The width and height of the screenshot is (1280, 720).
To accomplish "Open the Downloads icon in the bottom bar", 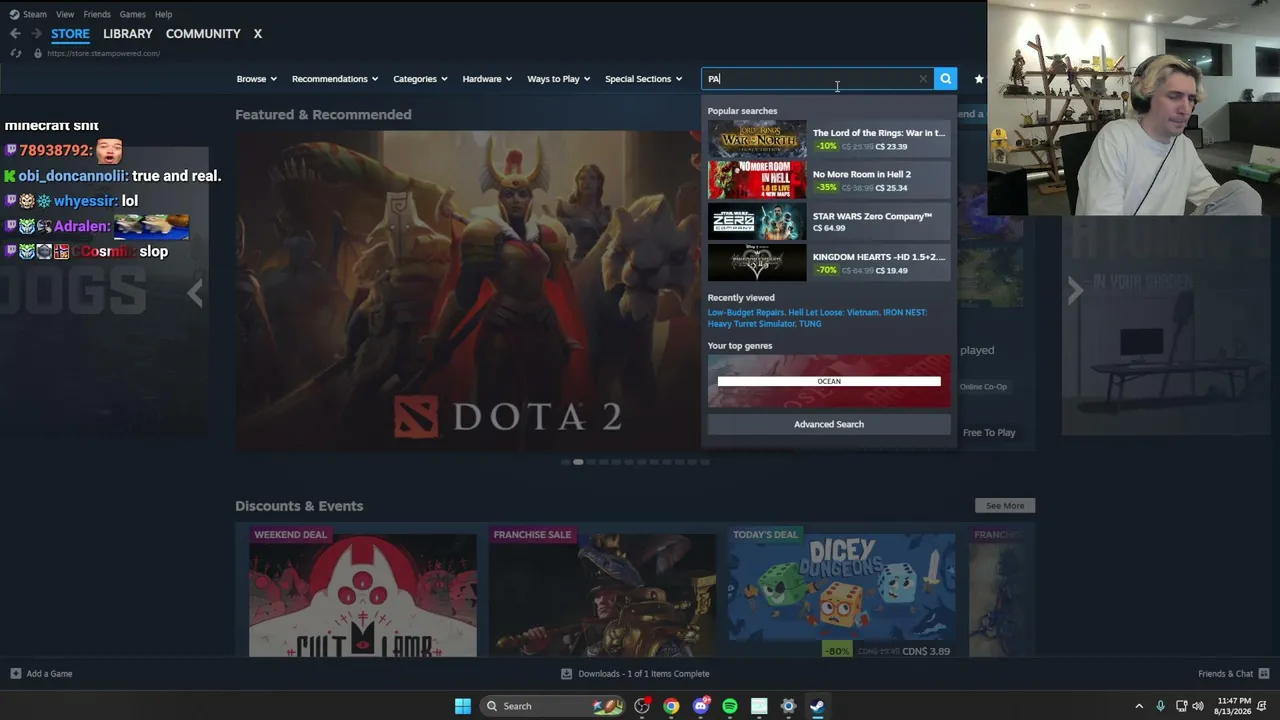I will [x=567, y=674].
